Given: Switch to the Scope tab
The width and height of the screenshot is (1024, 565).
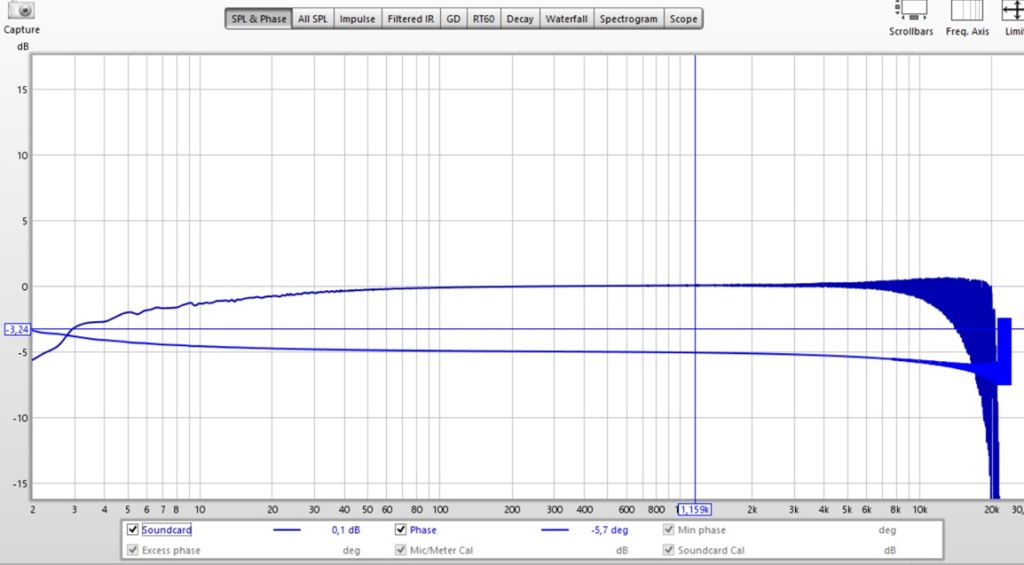Looking at the screenshot, I should [683, 19].
